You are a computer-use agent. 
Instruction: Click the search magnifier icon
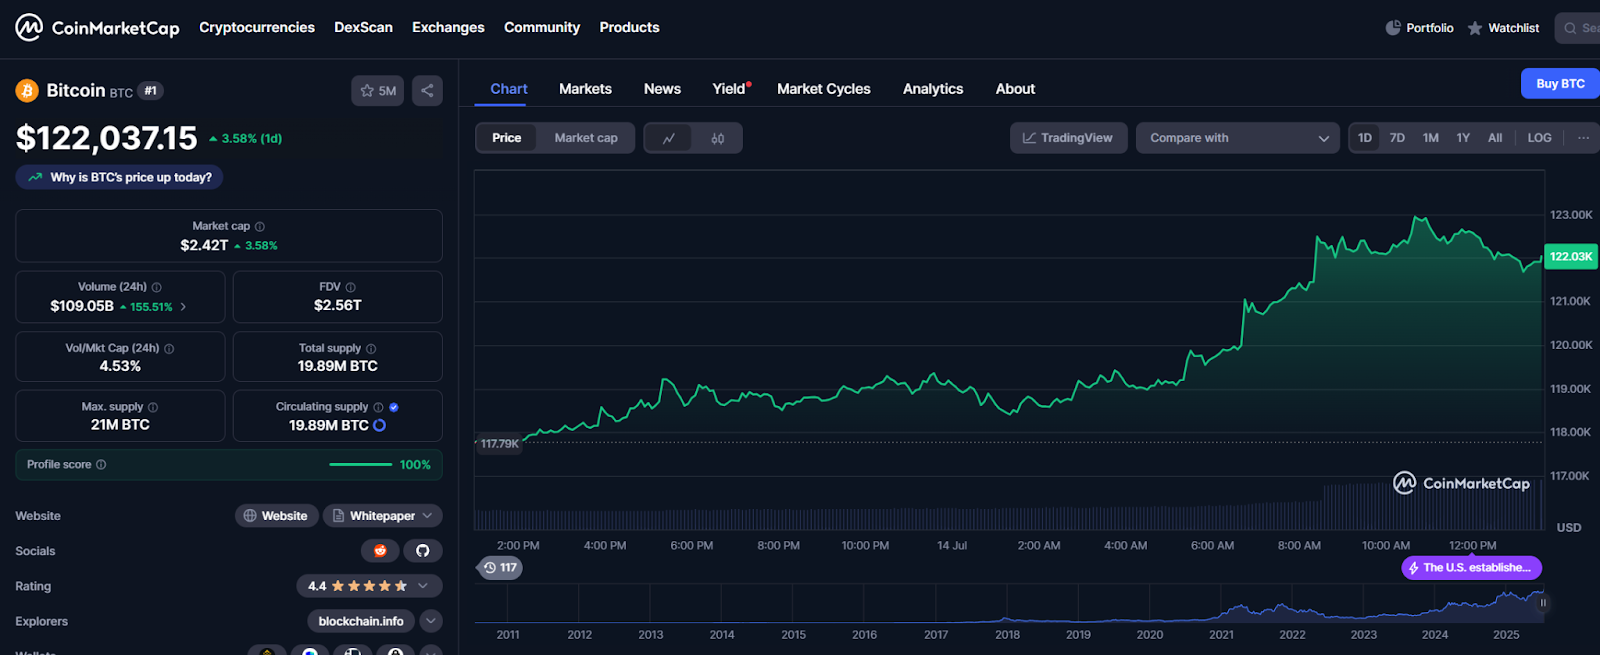tap(1570, 28)
